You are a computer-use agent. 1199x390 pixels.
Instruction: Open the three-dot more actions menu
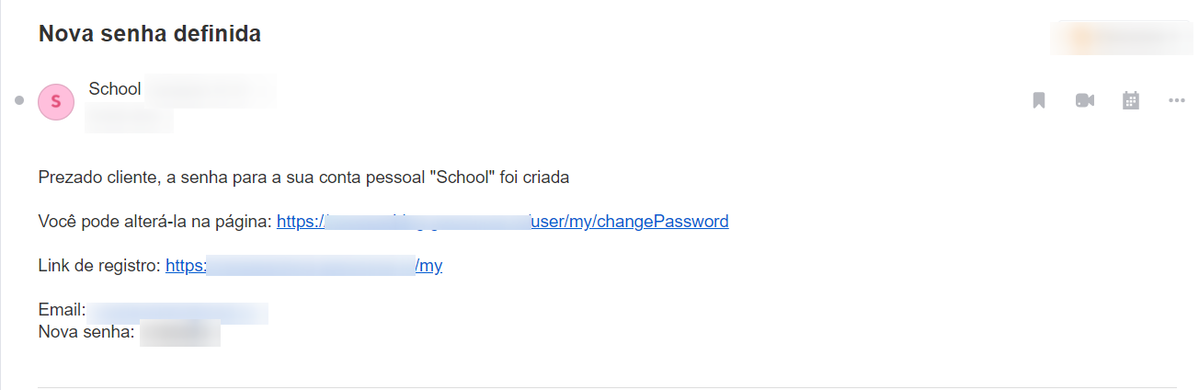coord(1177,100)
